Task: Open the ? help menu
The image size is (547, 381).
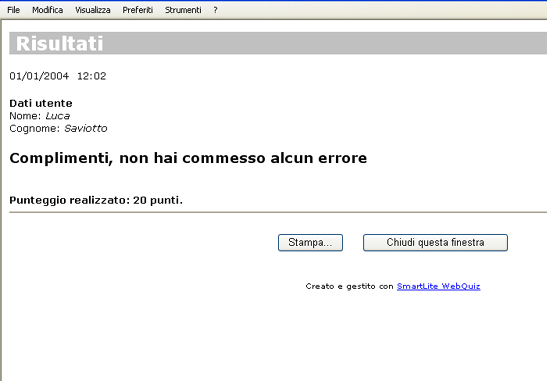Action: coord(215,10)
